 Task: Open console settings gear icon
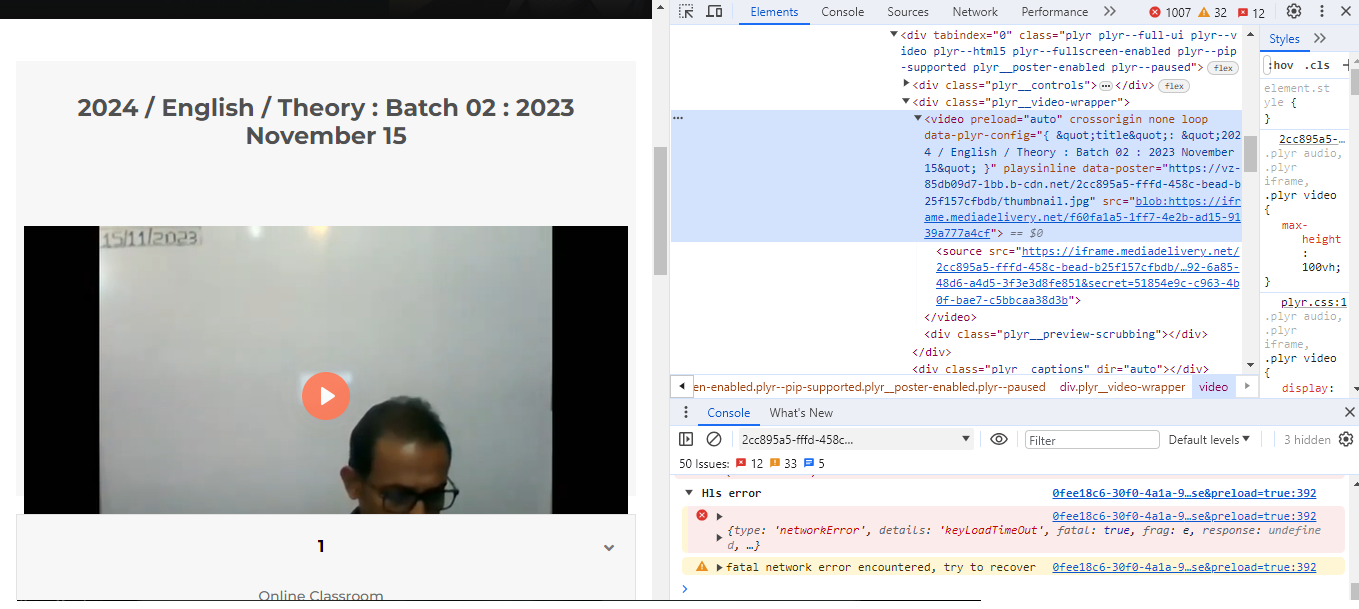click(1346, 439)
